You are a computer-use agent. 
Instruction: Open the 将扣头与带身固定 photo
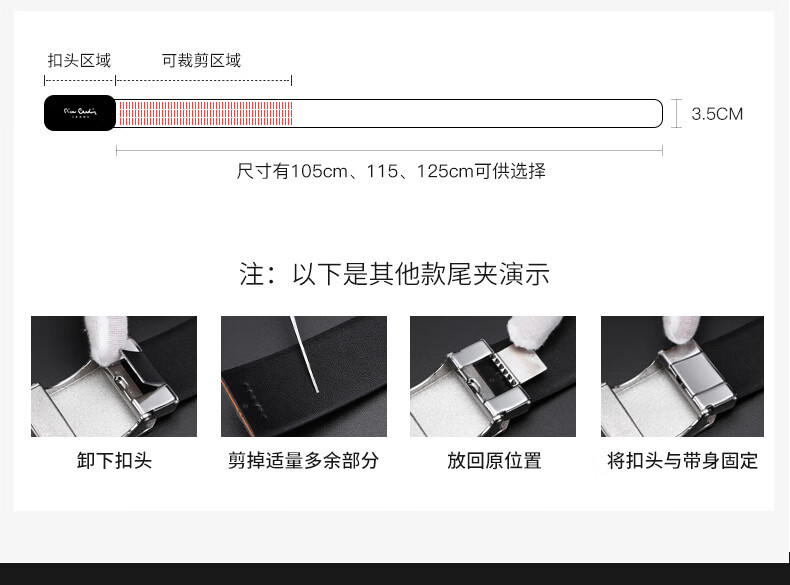tap(682, 376)
